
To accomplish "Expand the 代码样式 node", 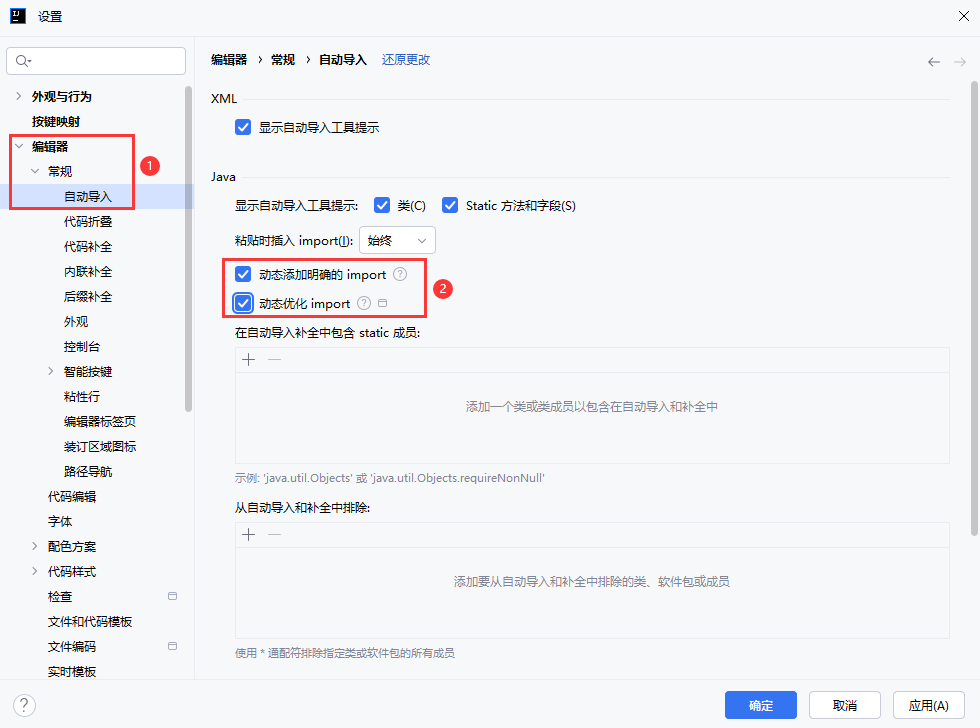I will click(35, 571).
